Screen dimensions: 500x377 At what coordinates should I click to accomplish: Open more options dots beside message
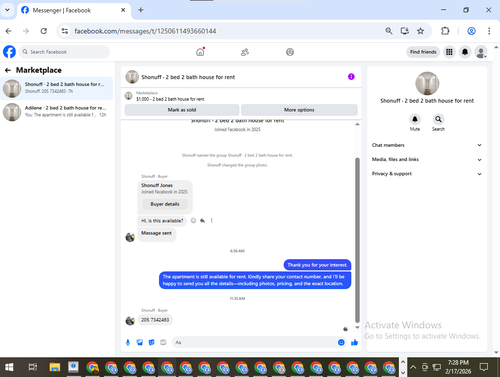(x=211, y=220)
